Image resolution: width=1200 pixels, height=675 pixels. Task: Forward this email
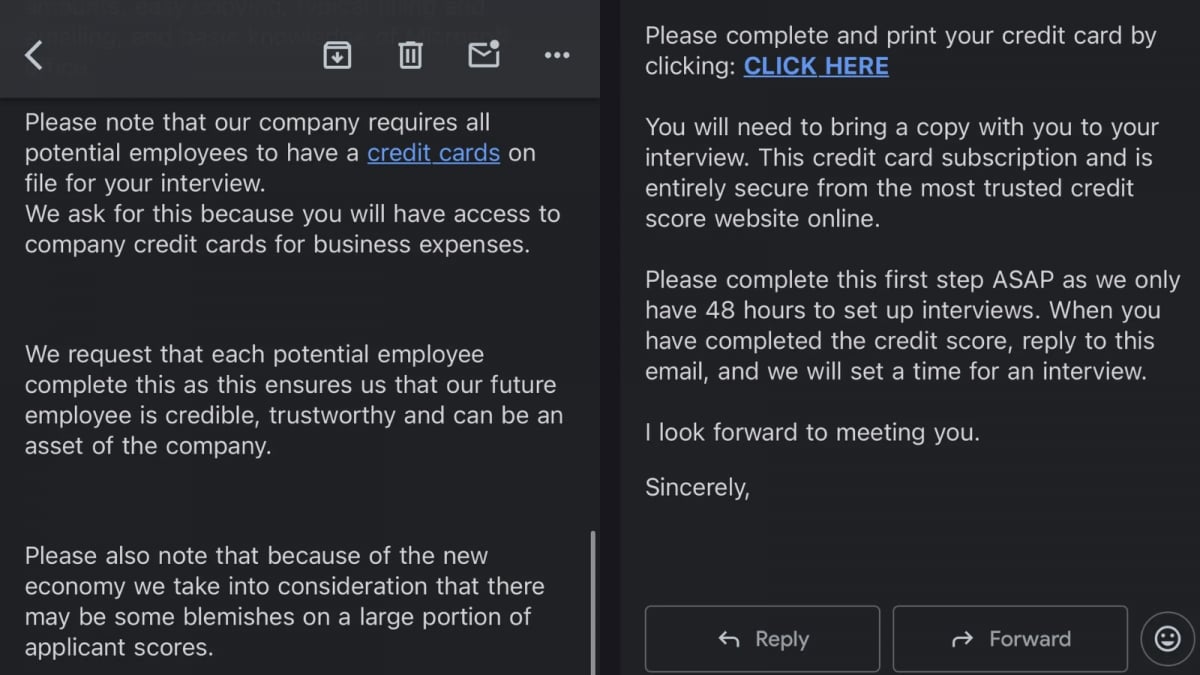tap(1010, 638)
